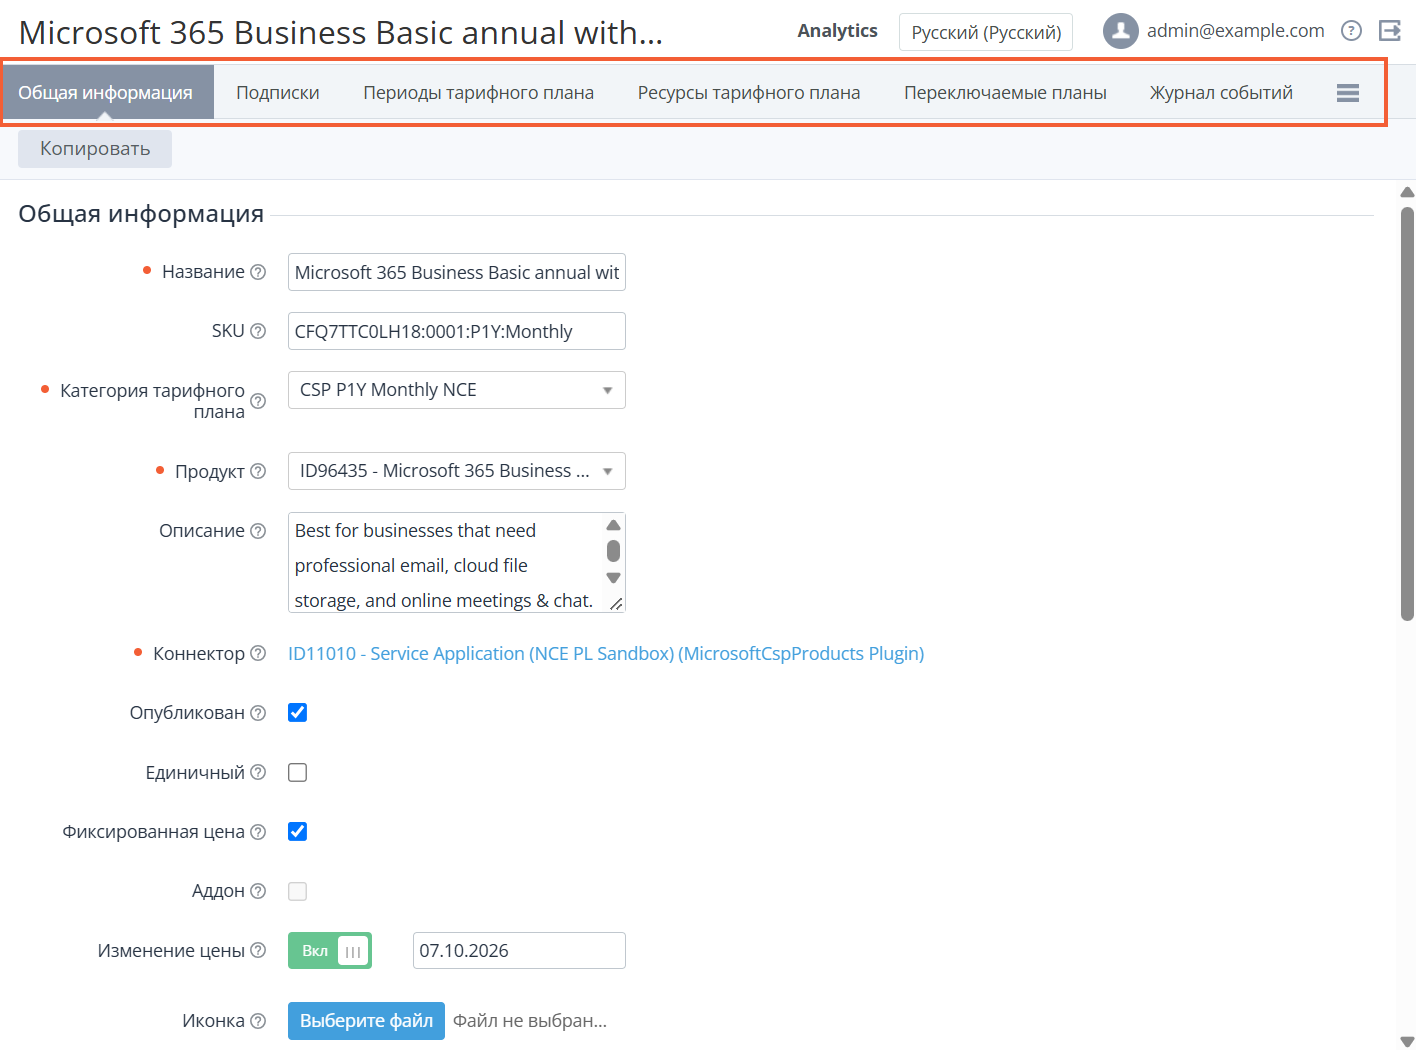Screen dimensions: 1416x1050
Task: Open the Русский language selector
Action: (986, 32)
